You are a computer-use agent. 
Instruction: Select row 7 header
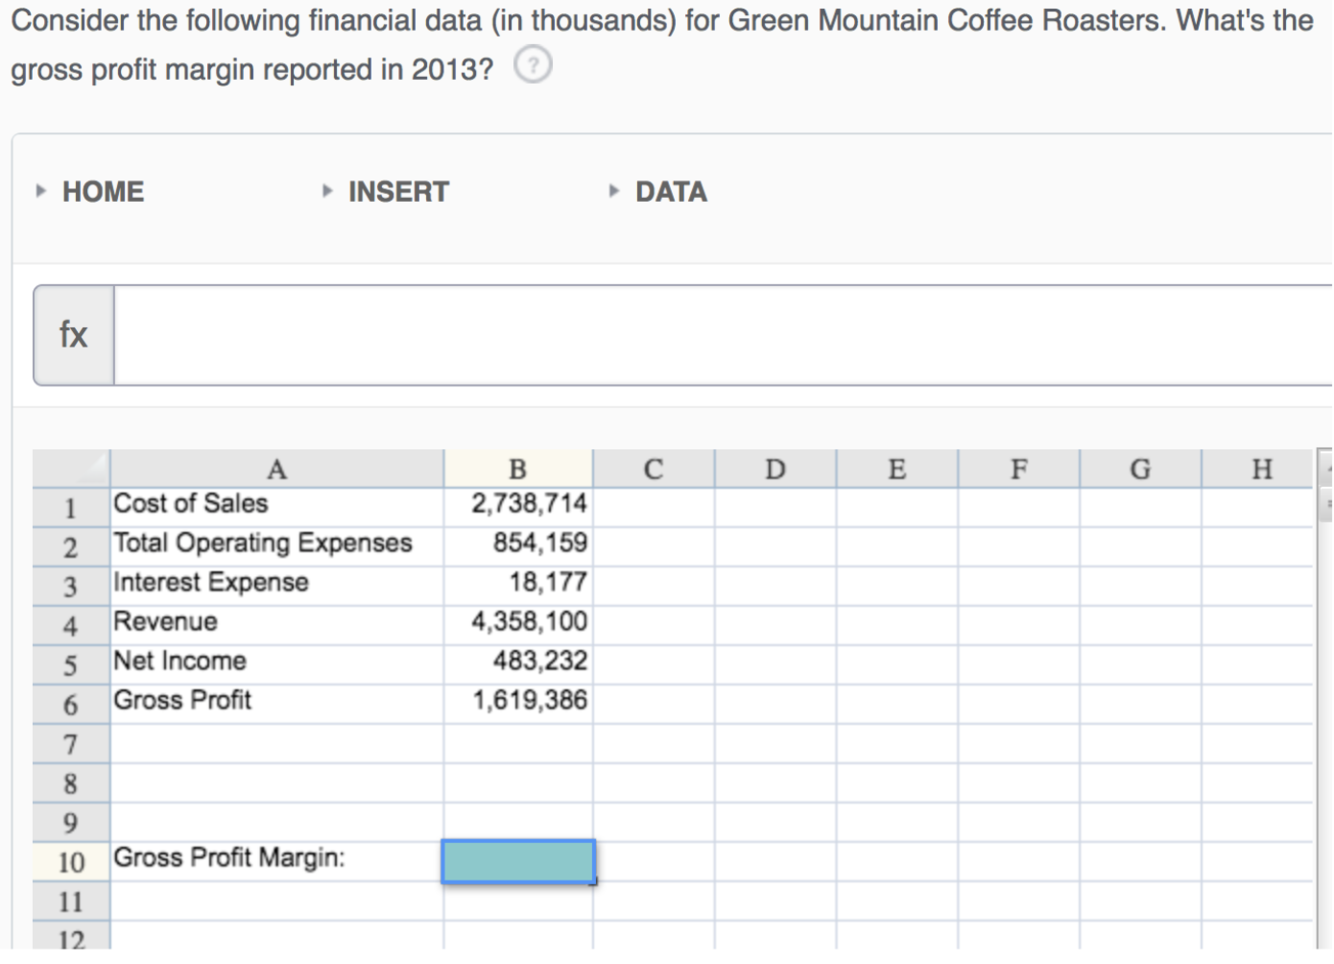(71, 744)
